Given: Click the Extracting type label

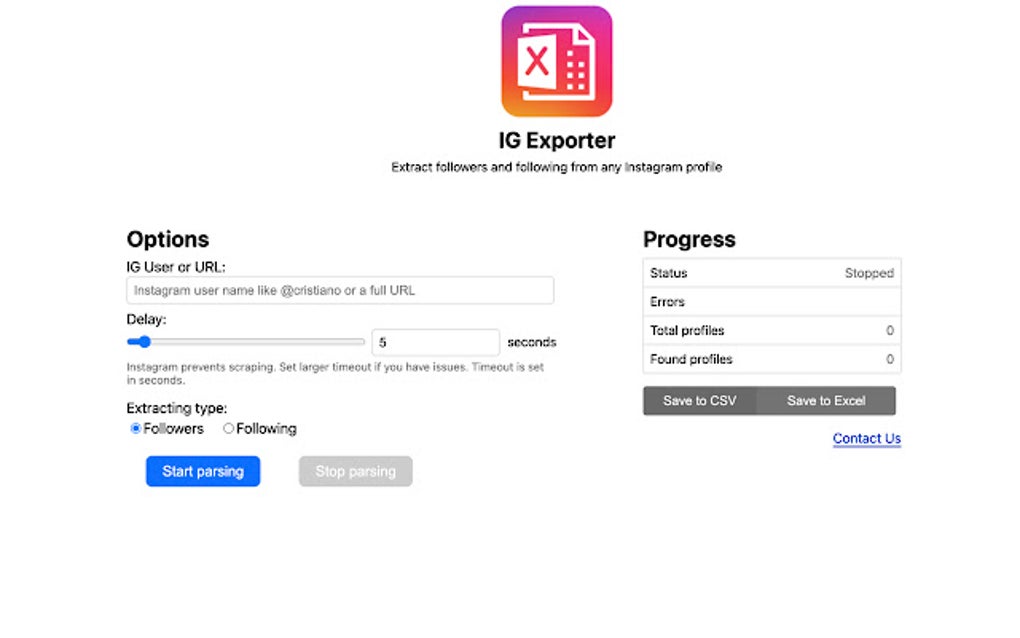Looking at the screenshot, I should tap(176, 408).
